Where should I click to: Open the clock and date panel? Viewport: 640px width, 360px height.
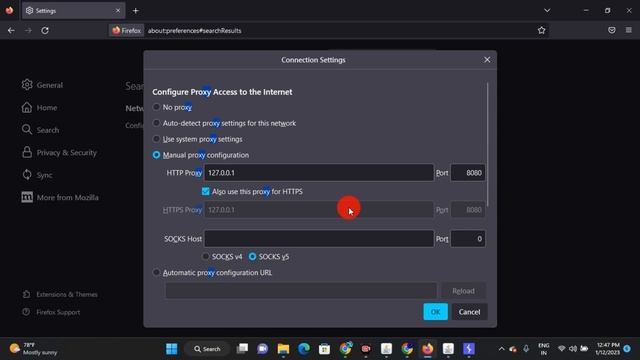pos(608,349)
